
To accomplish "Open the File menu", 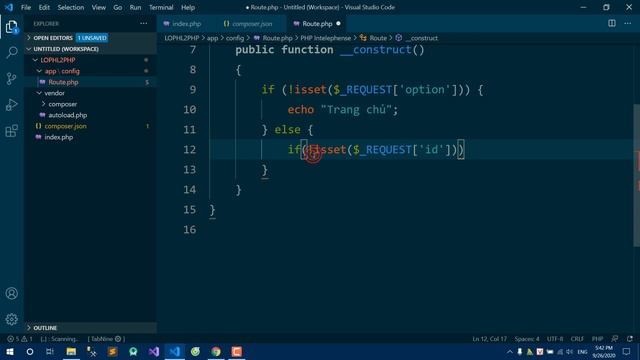I will pyautogui.click(x=26, y=7).
